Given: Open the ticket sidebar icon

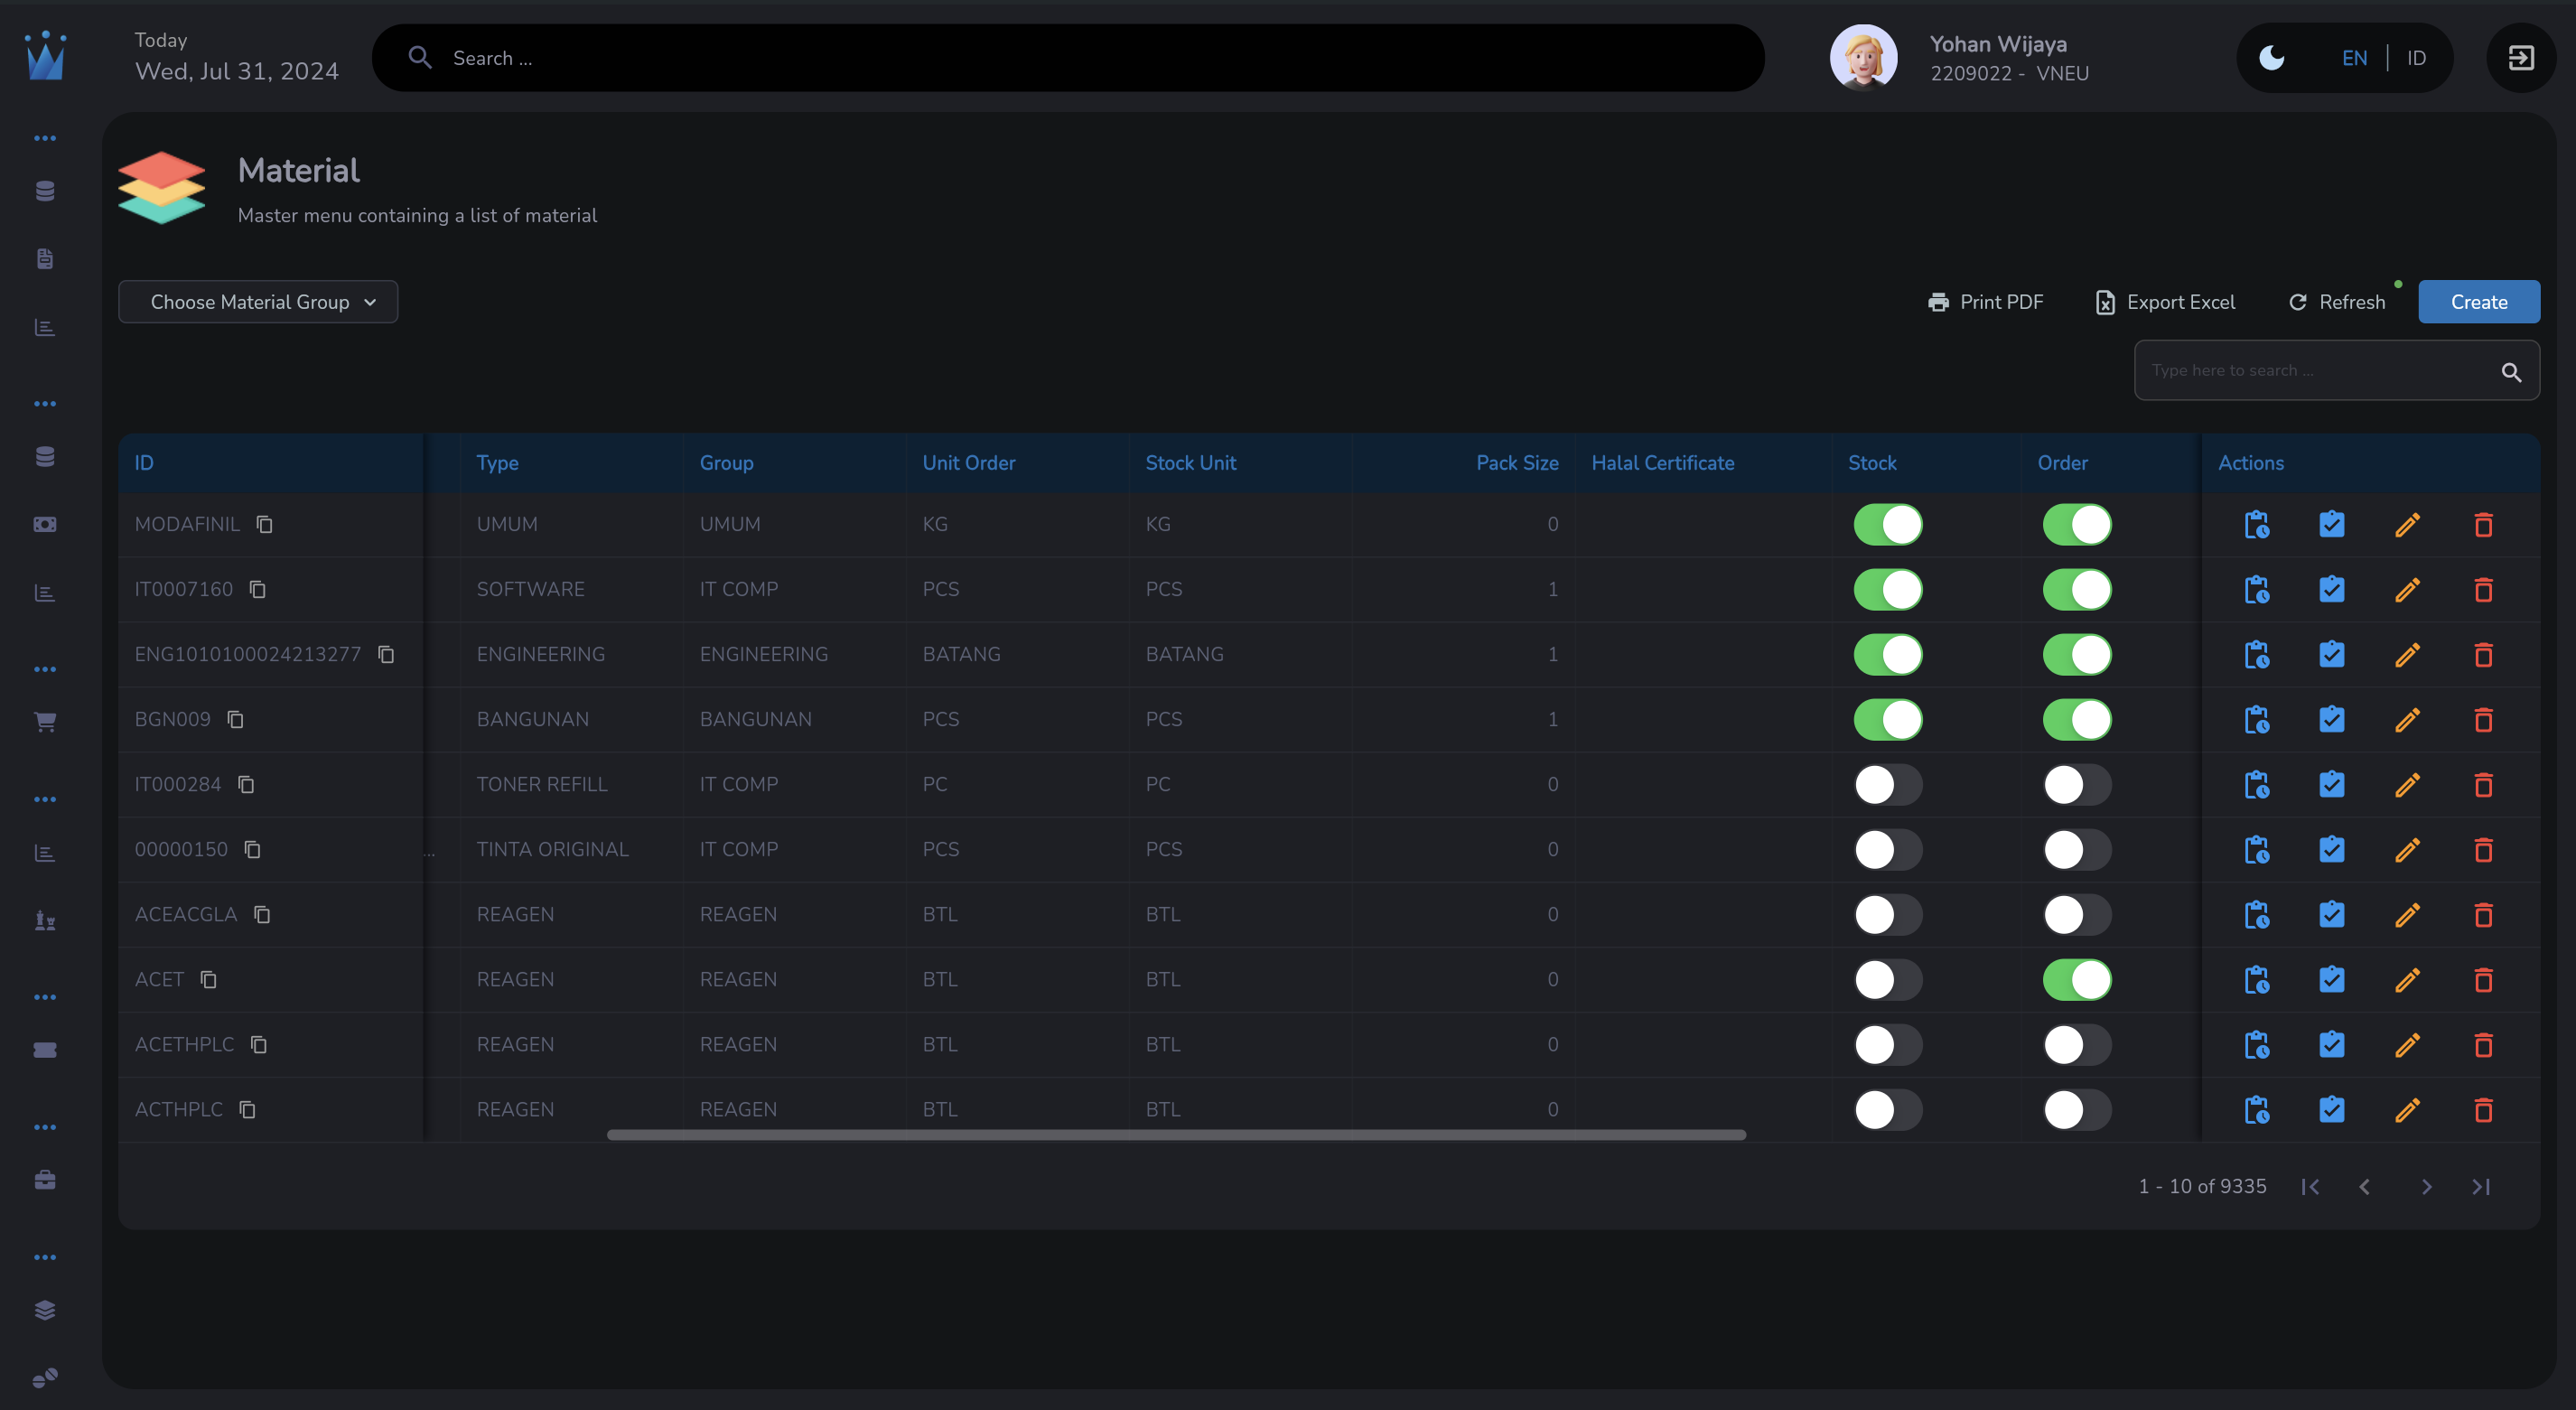Looking at the screenshot, I should pyautogui.click(x=45, y=1050).
